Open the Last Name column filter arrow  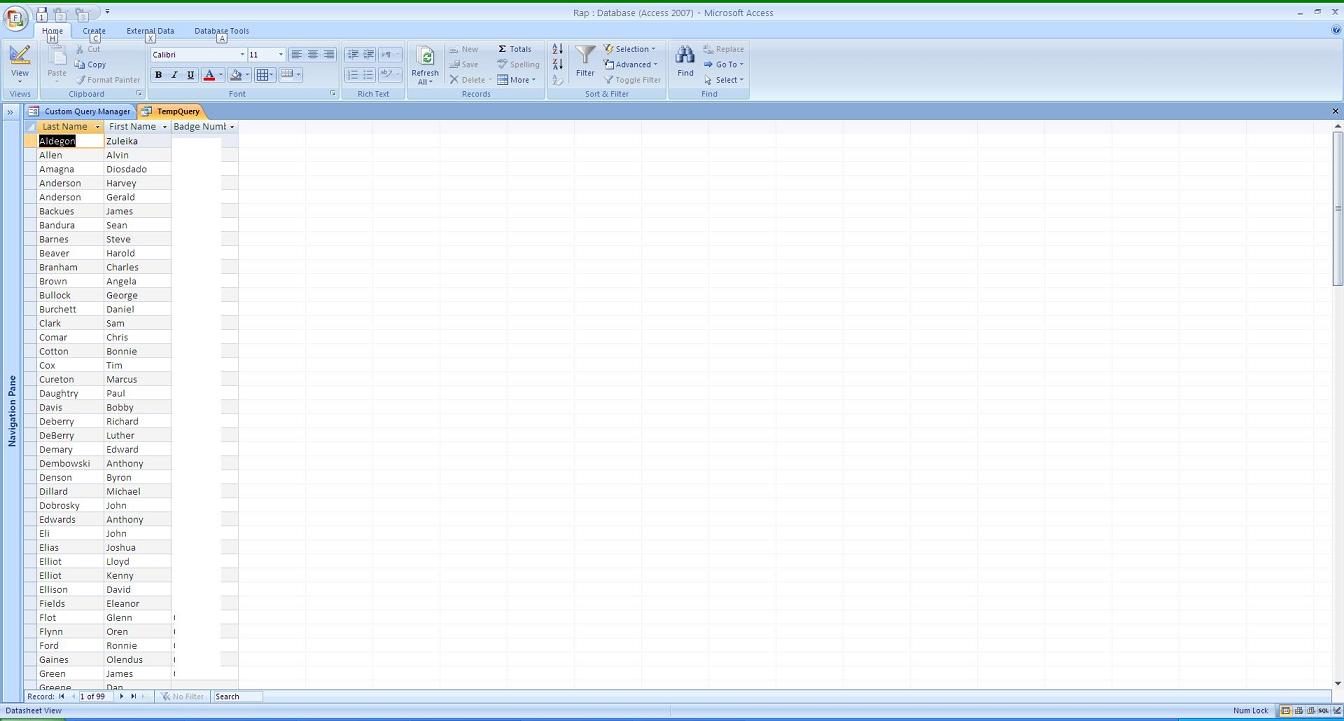pyautogui.click(x=98, y=127)
